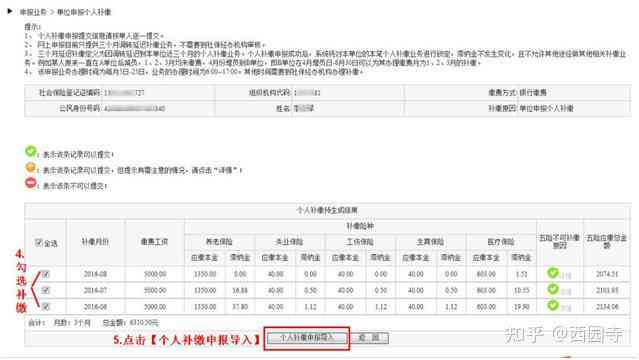This screenshot has height=360, width=639.
Task: Click the 个人补缴申报导入 button
Action: point(307,338)
